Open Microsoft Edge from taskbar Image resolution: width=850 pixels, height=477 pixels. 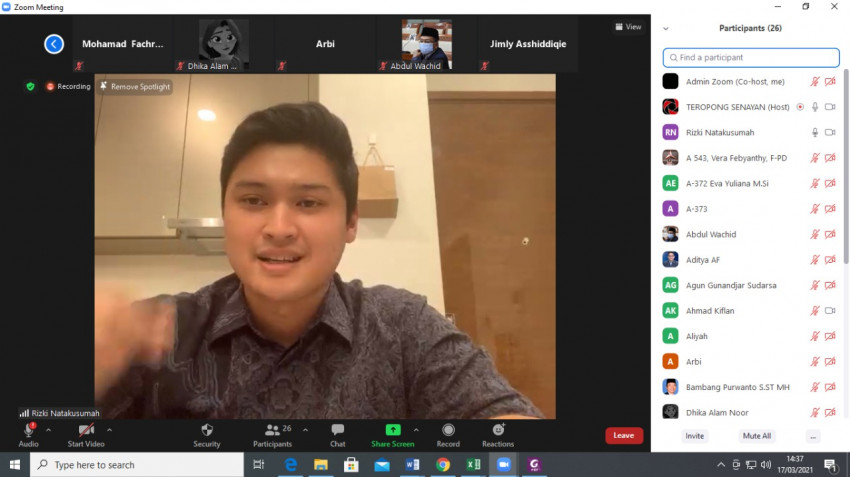pyautogui.click(x=291, y=465)
